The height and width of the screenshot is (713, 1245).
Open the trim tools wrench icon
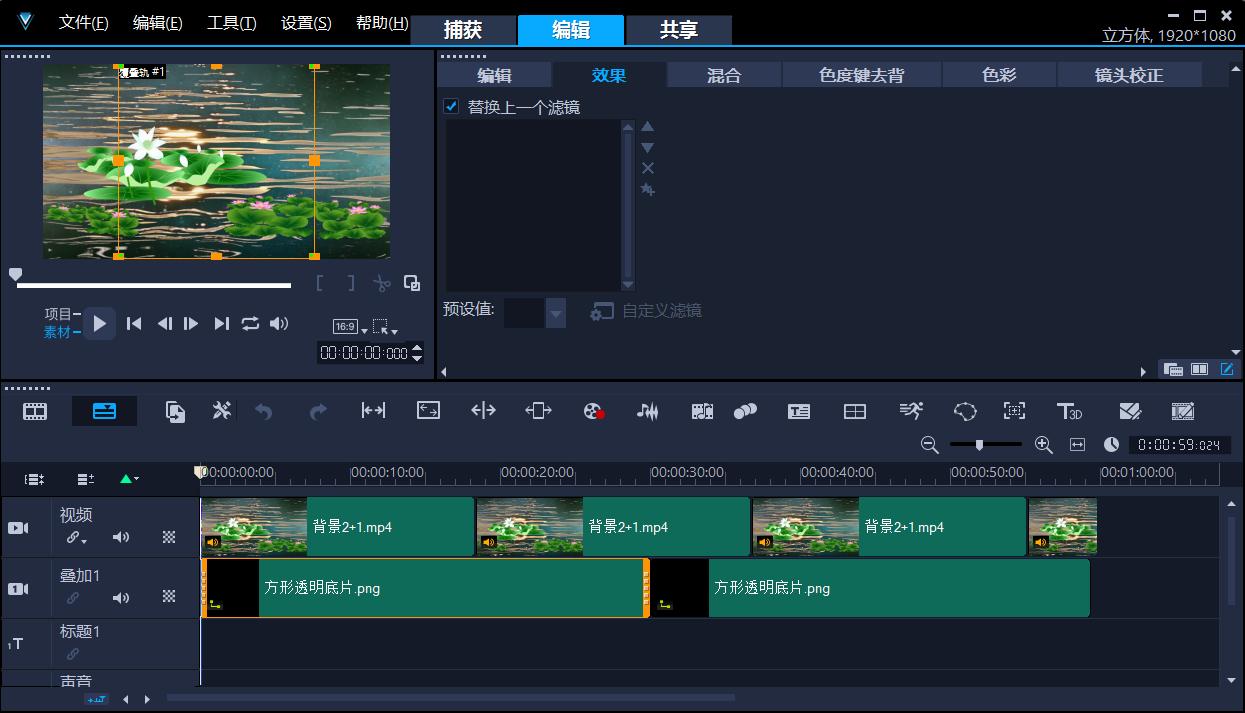click(x=221, y=411)
